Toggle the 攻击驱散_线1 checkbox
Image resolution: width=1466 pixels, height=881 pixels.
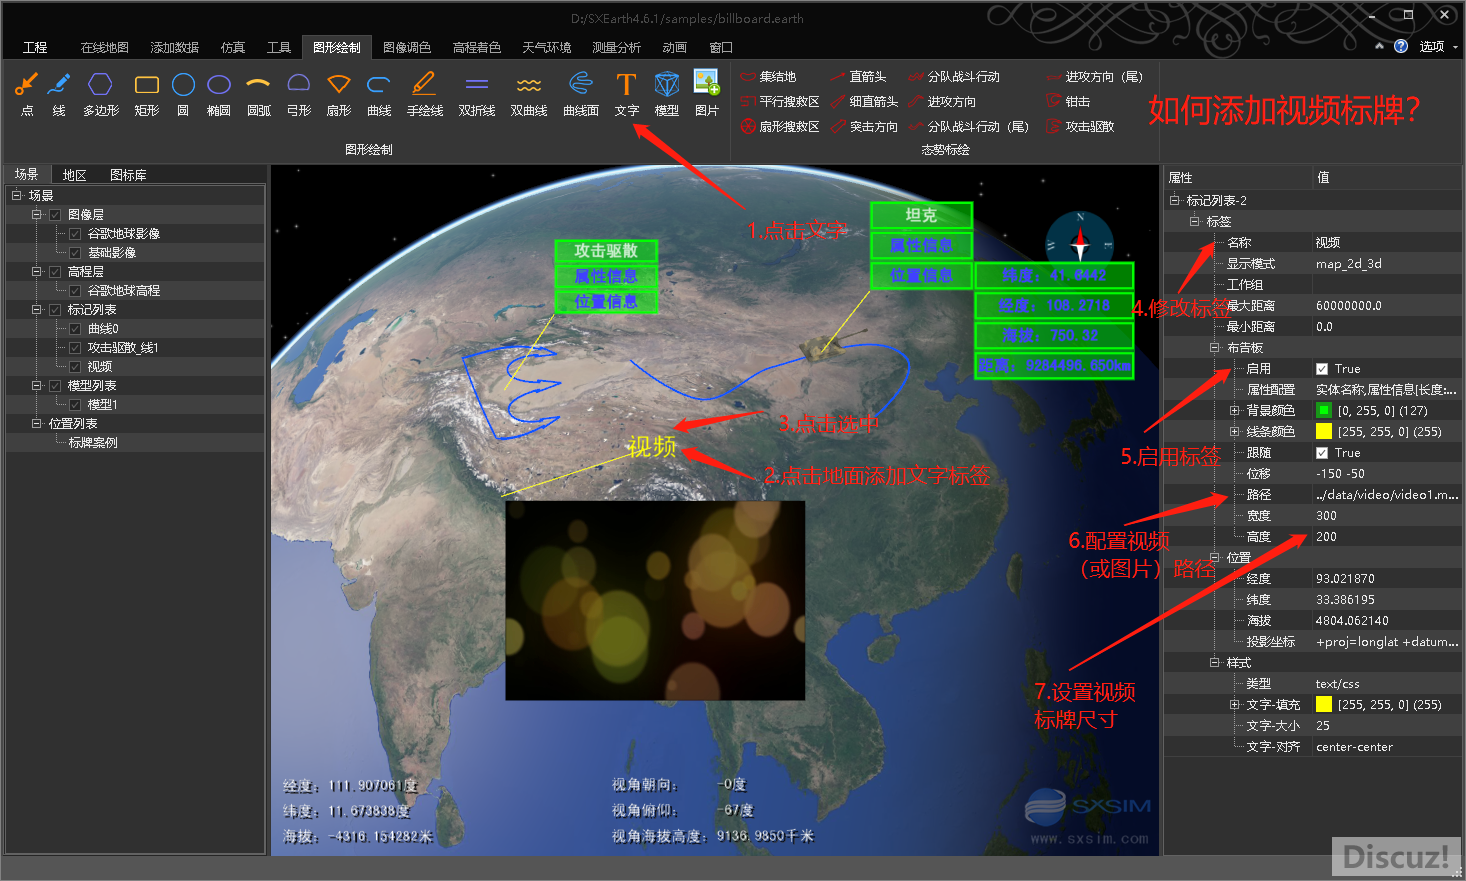(75, 348)
